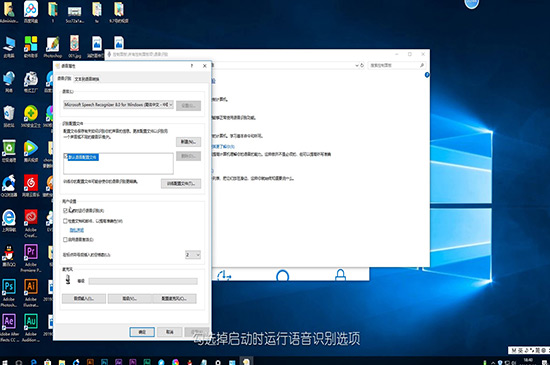This screenshot has height=365, width=550.
Task: Launch the Adobe Illustrator shortcut
Action: pos(31,293)
